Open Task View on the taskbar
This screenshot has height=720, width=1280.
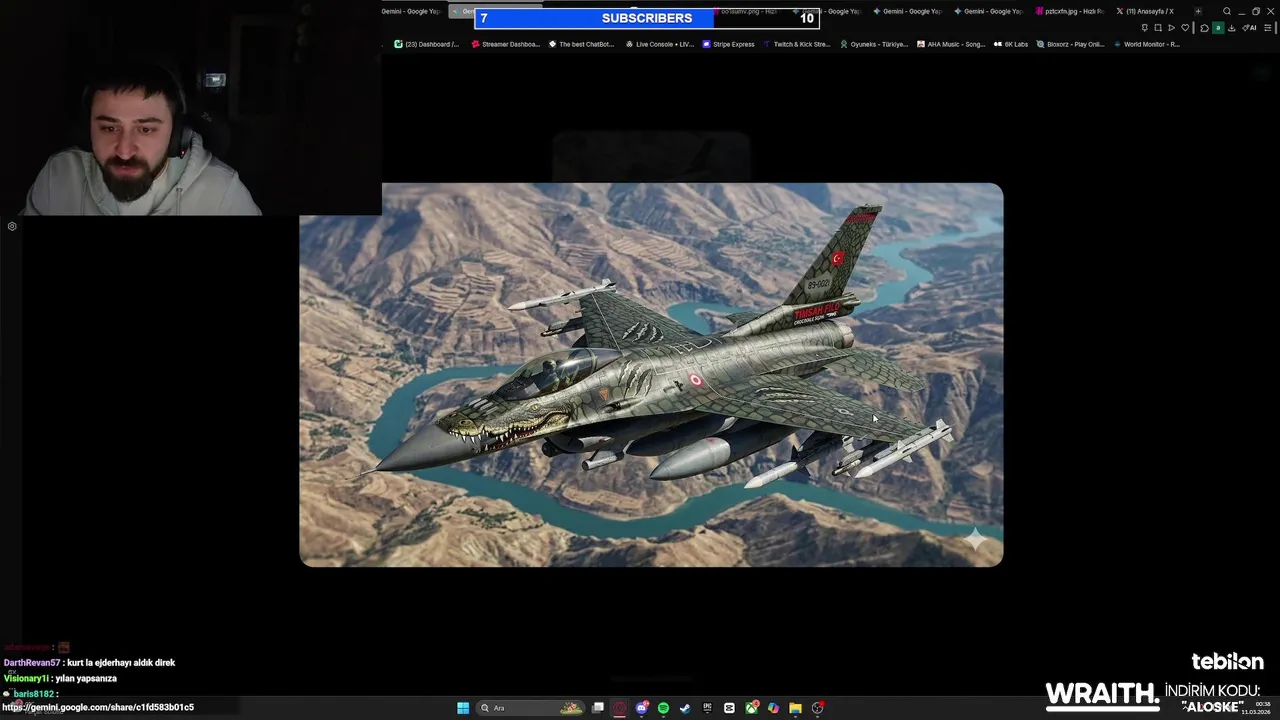point(598,708)
